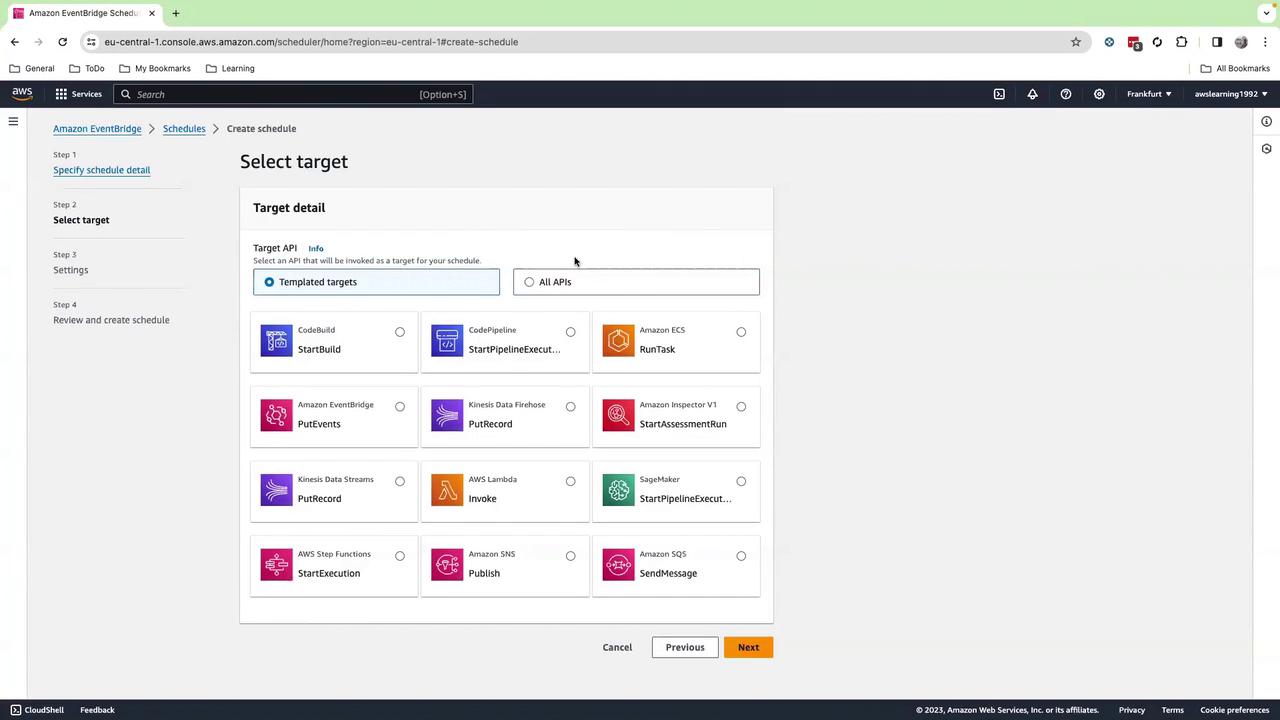Open the All Bookmarks folder

tap(1235, 68)
